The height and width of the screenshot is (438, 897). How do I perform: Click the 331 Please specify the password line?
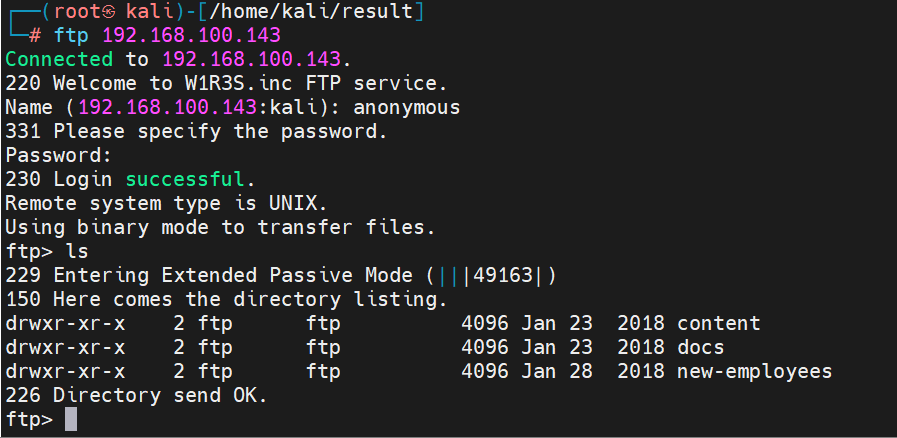195,131
